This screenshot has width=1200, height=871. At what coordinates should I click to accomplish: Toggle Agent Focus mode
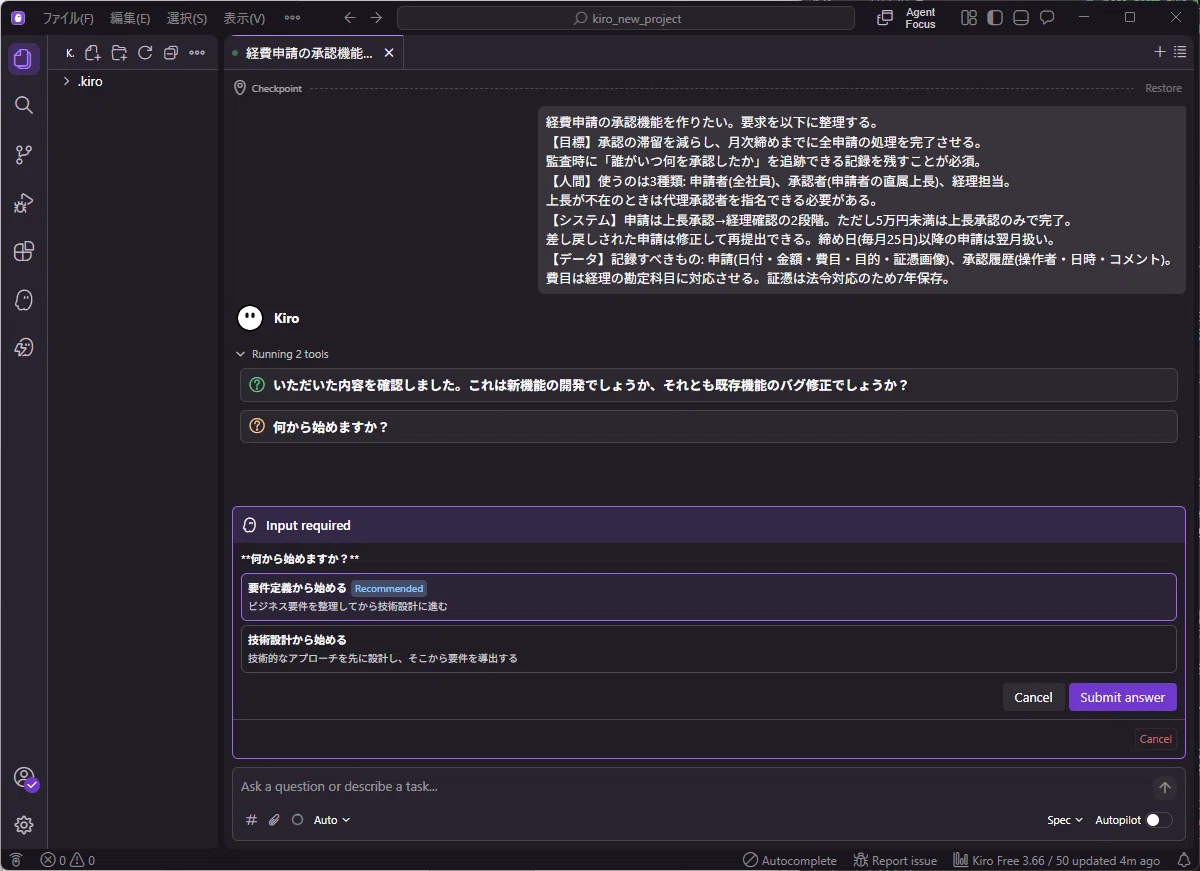[x=907, y=18]
